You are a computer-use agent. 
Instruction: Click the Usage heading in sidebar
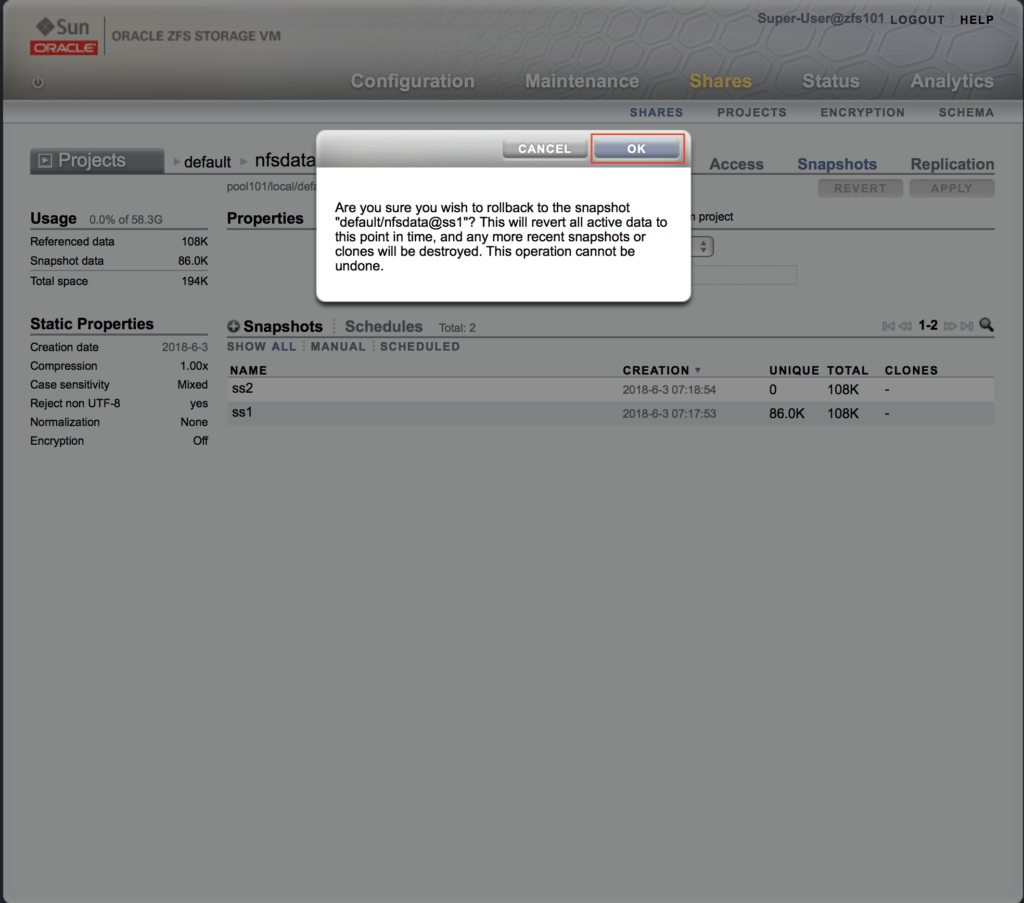point(54,218)
